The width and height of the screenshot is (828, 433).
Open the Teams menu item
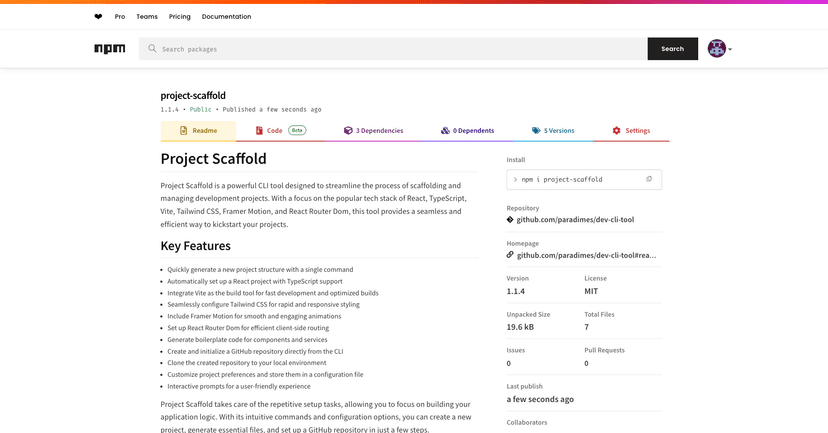pos(147,17)
